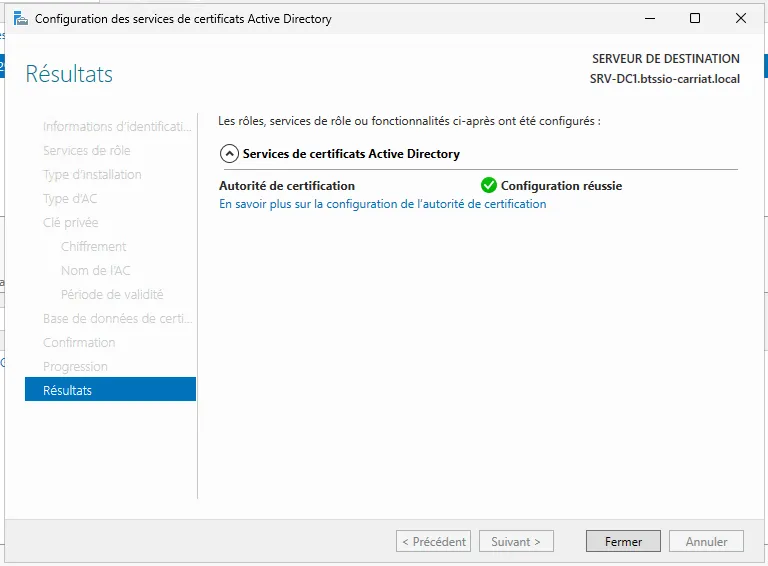Select the Type d'AC step

[69, 198]
